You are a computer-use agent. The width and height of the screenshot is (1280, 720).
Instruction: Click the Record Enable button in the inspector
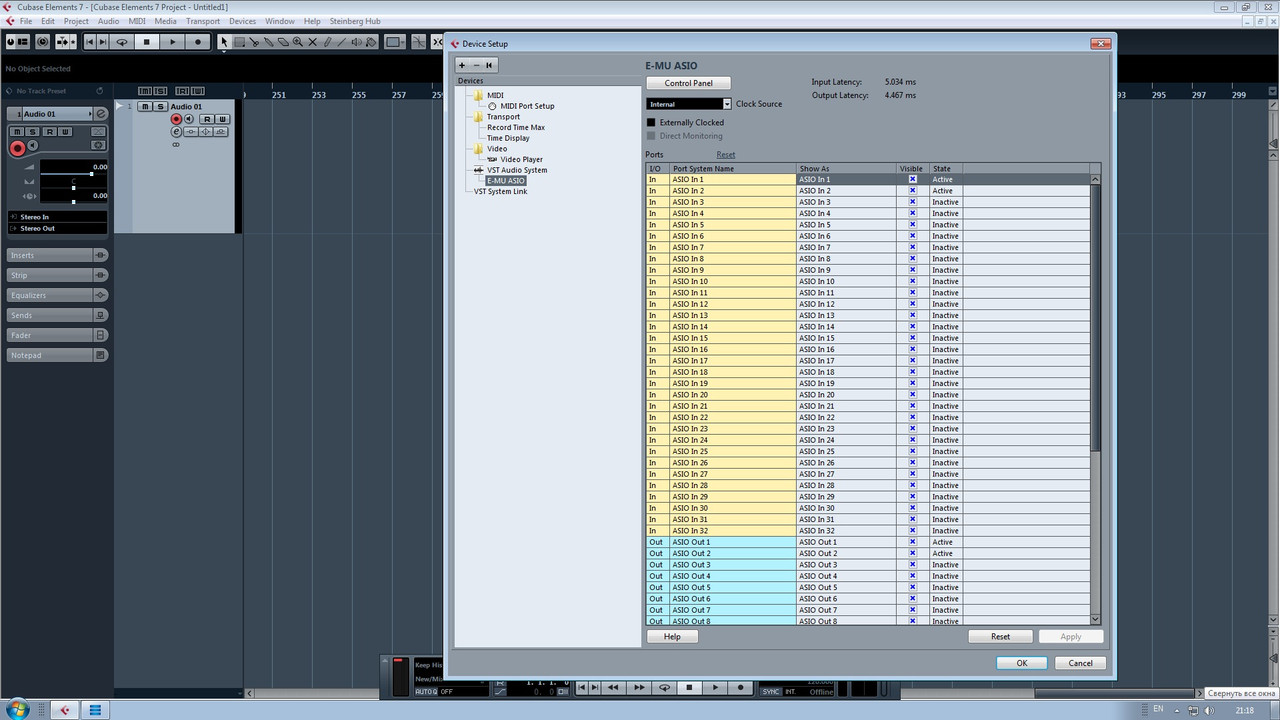click(17, 148)
